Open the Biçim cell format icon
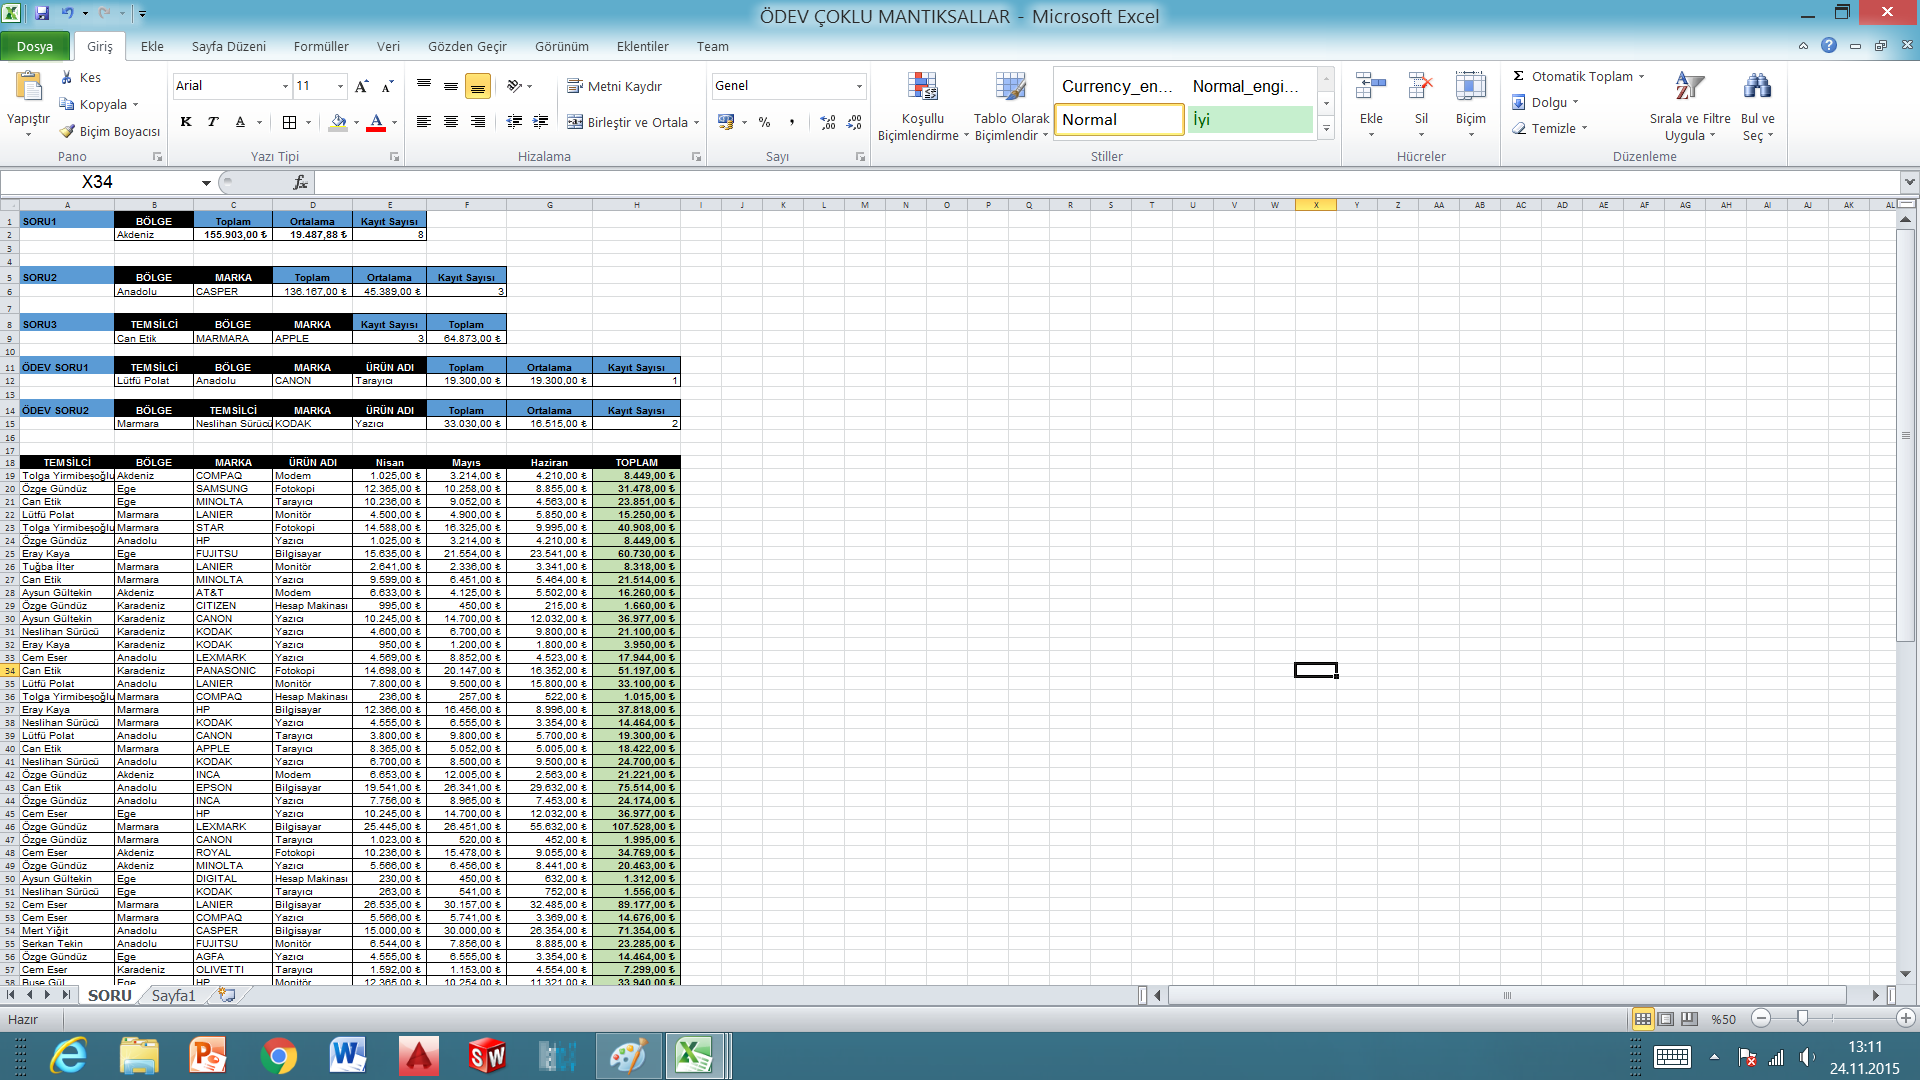Viewport: 1920px width, 1080px height. pyautogui.click(x=1470, y=87)
